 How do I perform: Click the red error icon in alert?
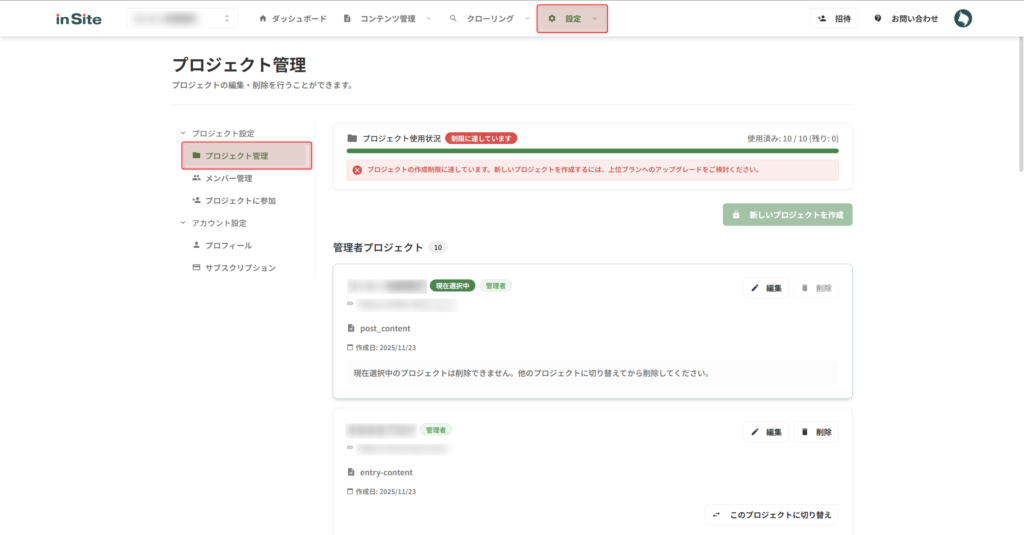(357, 170)
